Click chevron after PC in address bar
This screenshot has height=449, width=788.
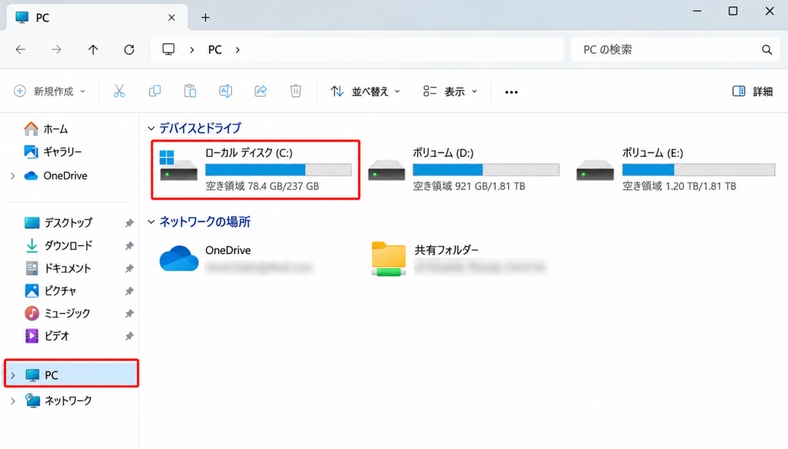click(238, 50)
